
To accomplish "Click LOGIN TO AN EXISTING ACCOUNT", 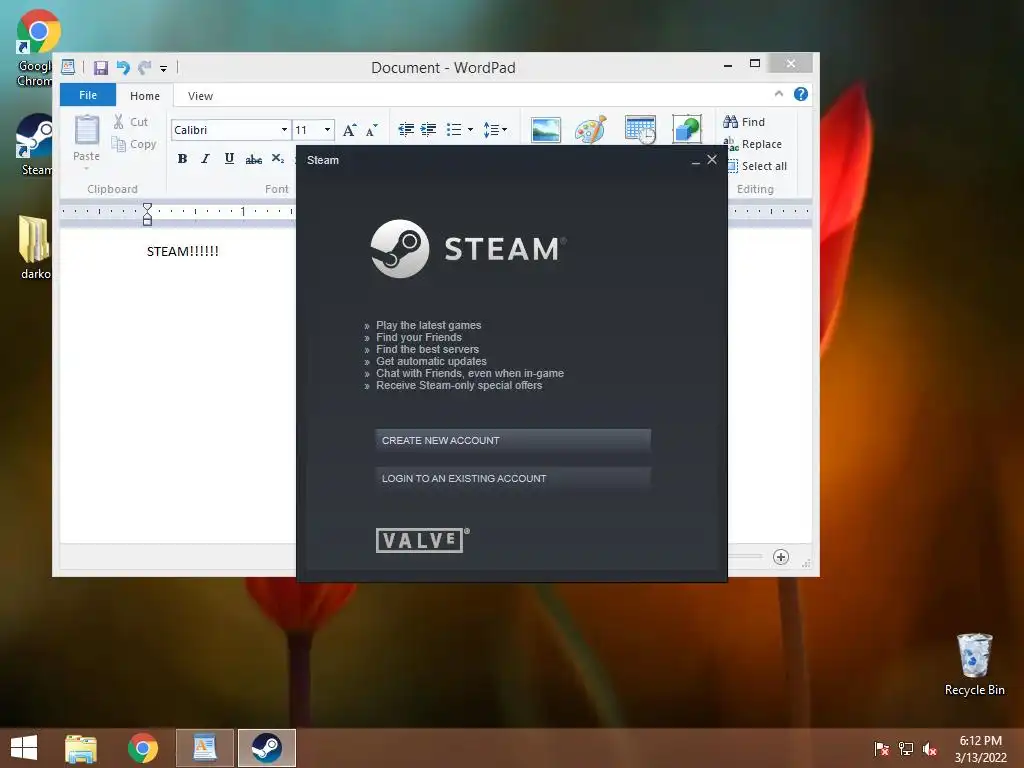I will coord(513,478).
